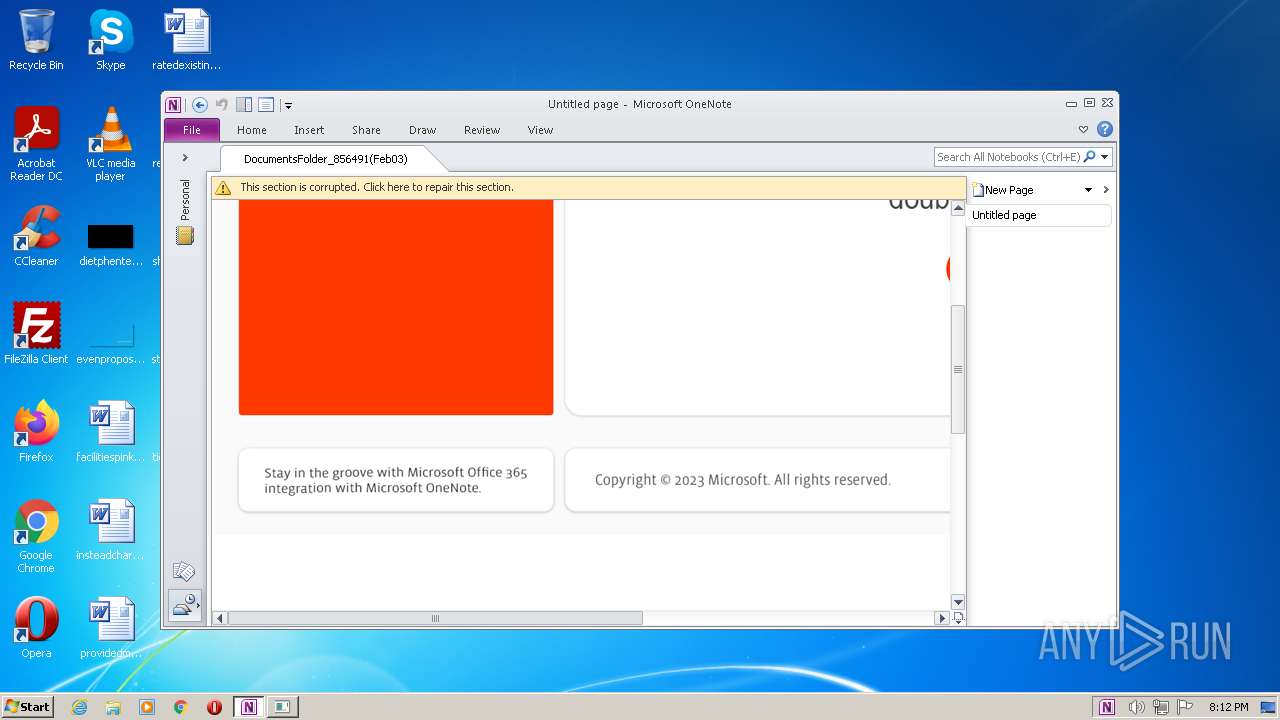Image resolution: width=1280 pixels, height=720 pixels.
Task: Click the horizontal scrollbar thumb
Action: click(435, 618)
